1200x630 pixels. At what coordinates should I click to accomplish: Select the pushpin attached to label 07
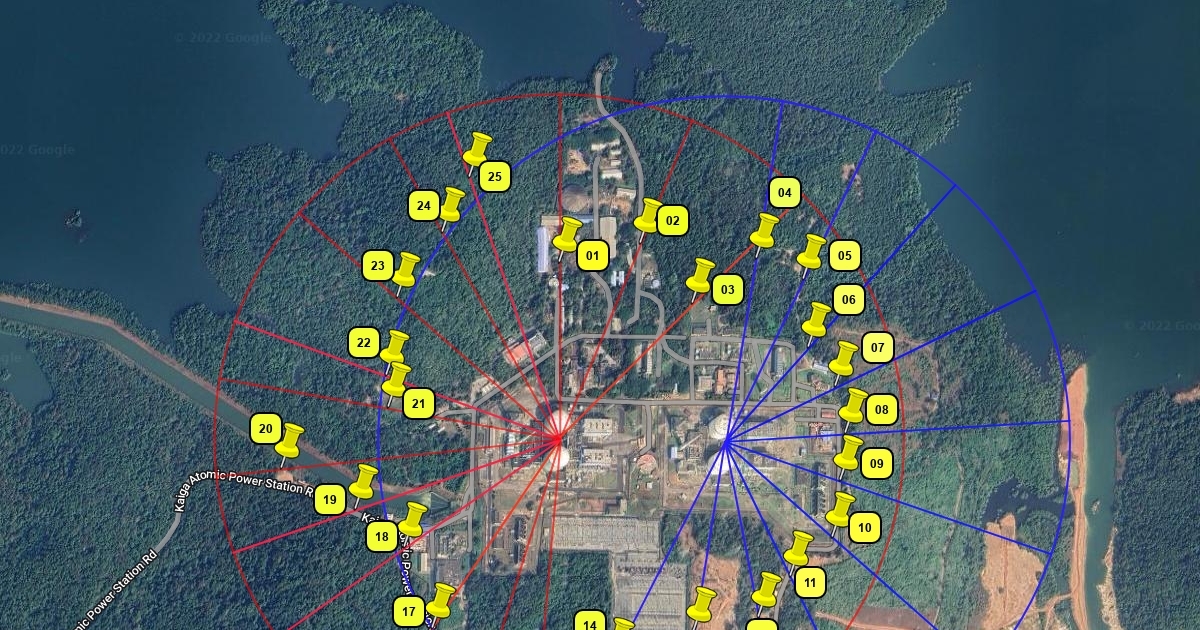pyautogui.click(x=843, y=359)
